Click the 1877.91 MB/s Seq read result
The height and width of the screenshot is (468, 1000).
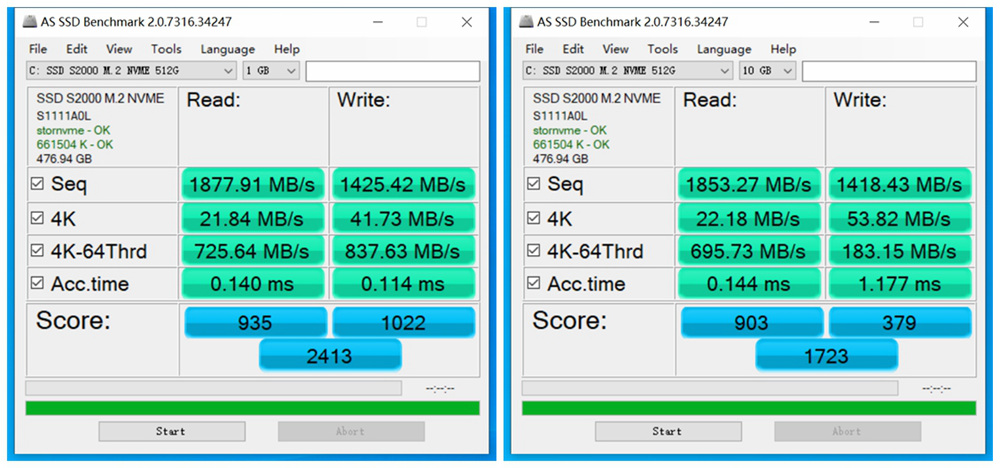253,184
